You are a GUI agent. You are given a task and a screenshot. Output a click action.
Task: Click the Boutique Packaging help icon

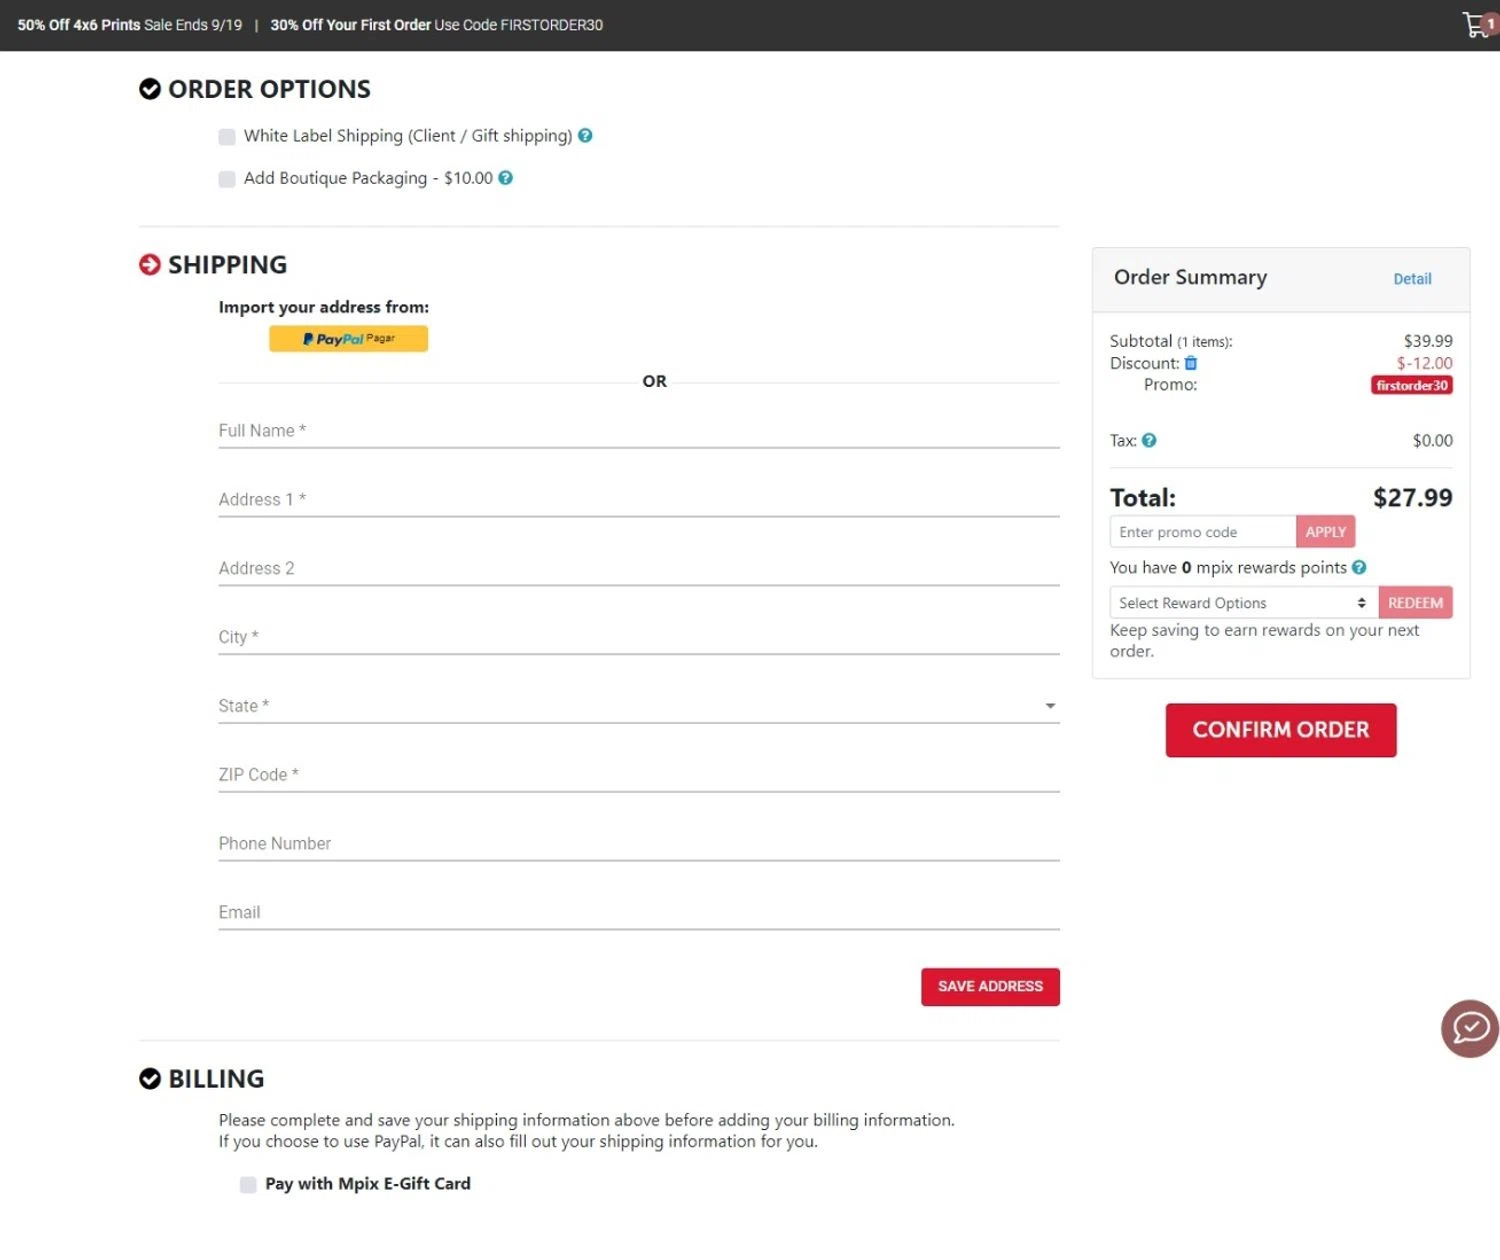coord(506,178)
